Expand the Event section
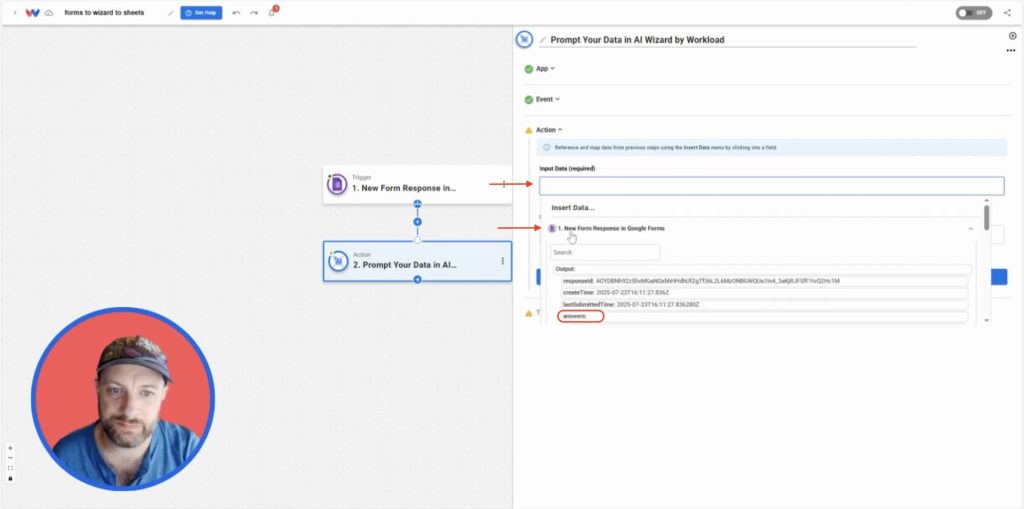 click(547, 99)
